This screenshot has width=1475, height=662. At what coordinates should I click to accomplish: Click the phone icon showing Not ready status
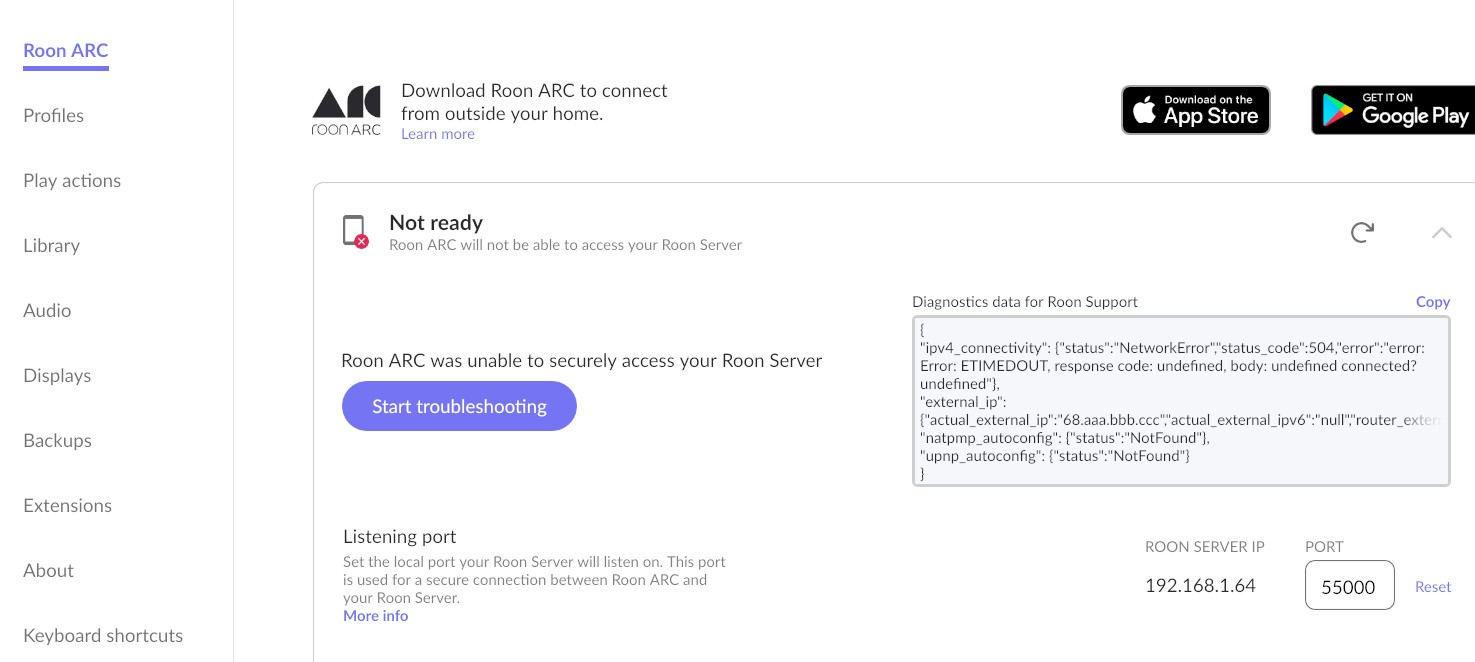(x=355, y=230)
